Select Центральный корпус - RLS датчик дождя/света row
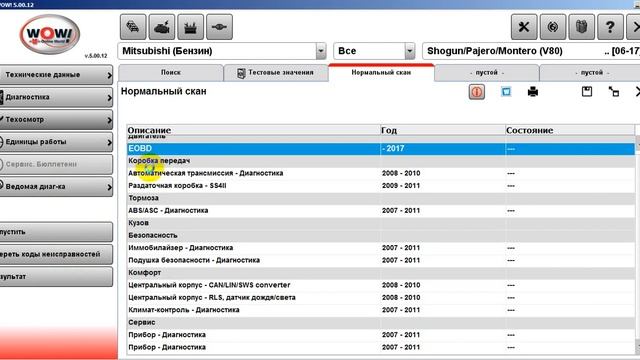The width and height of the screenshot is (640, 360). [x=380, y=298]
